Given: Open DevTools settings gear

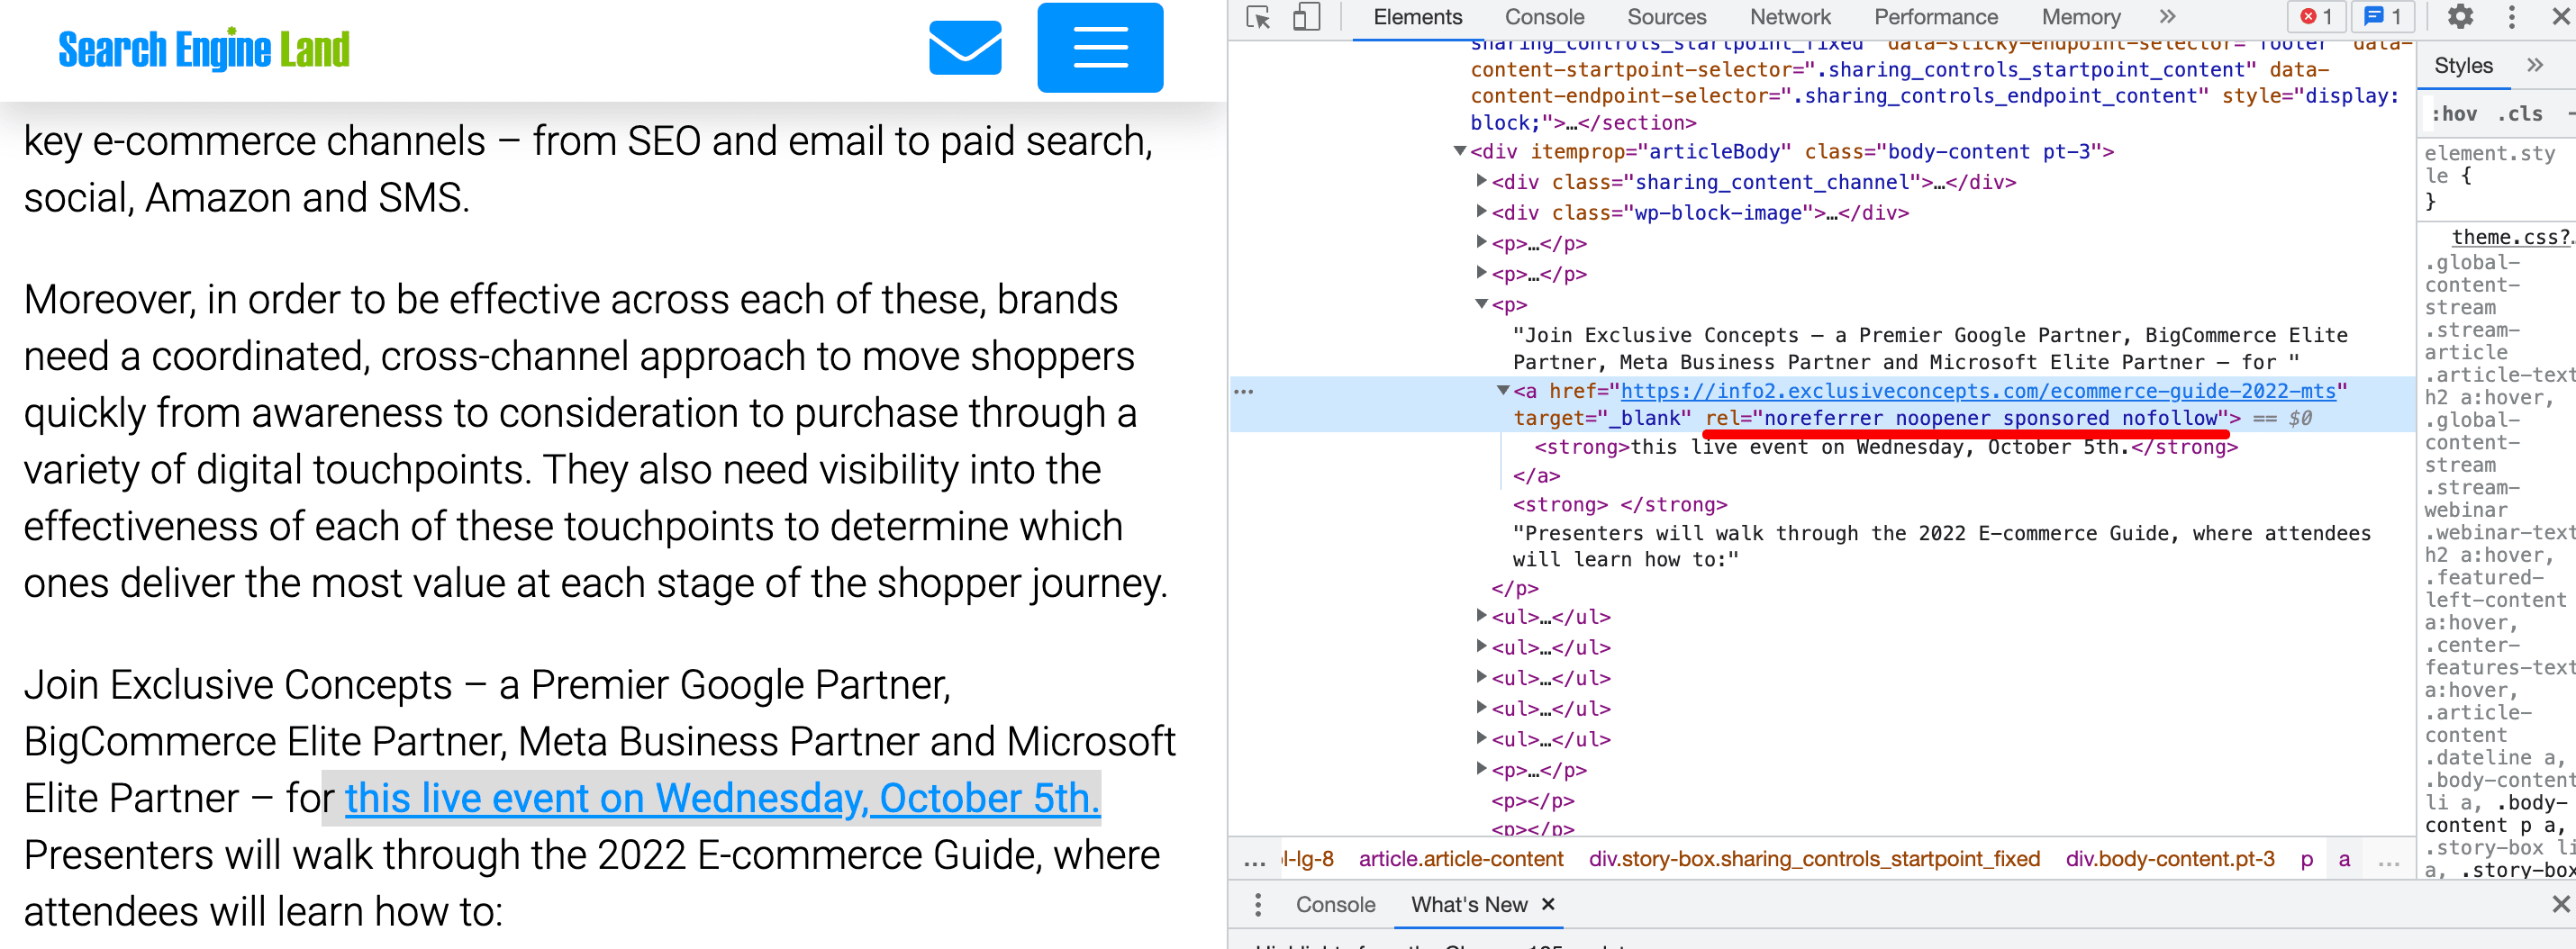Looking at the screenshot, I should click(x=2460, y=17).
